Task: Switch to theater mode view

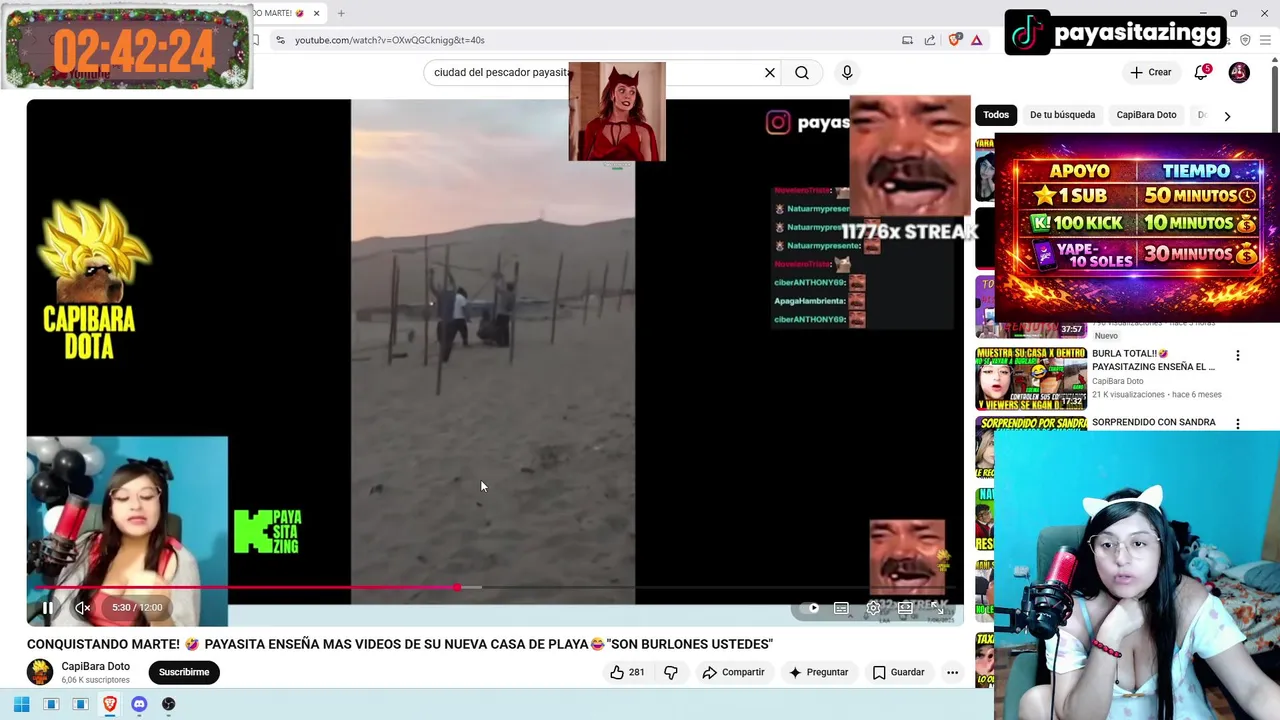Action: coord(905,608)
